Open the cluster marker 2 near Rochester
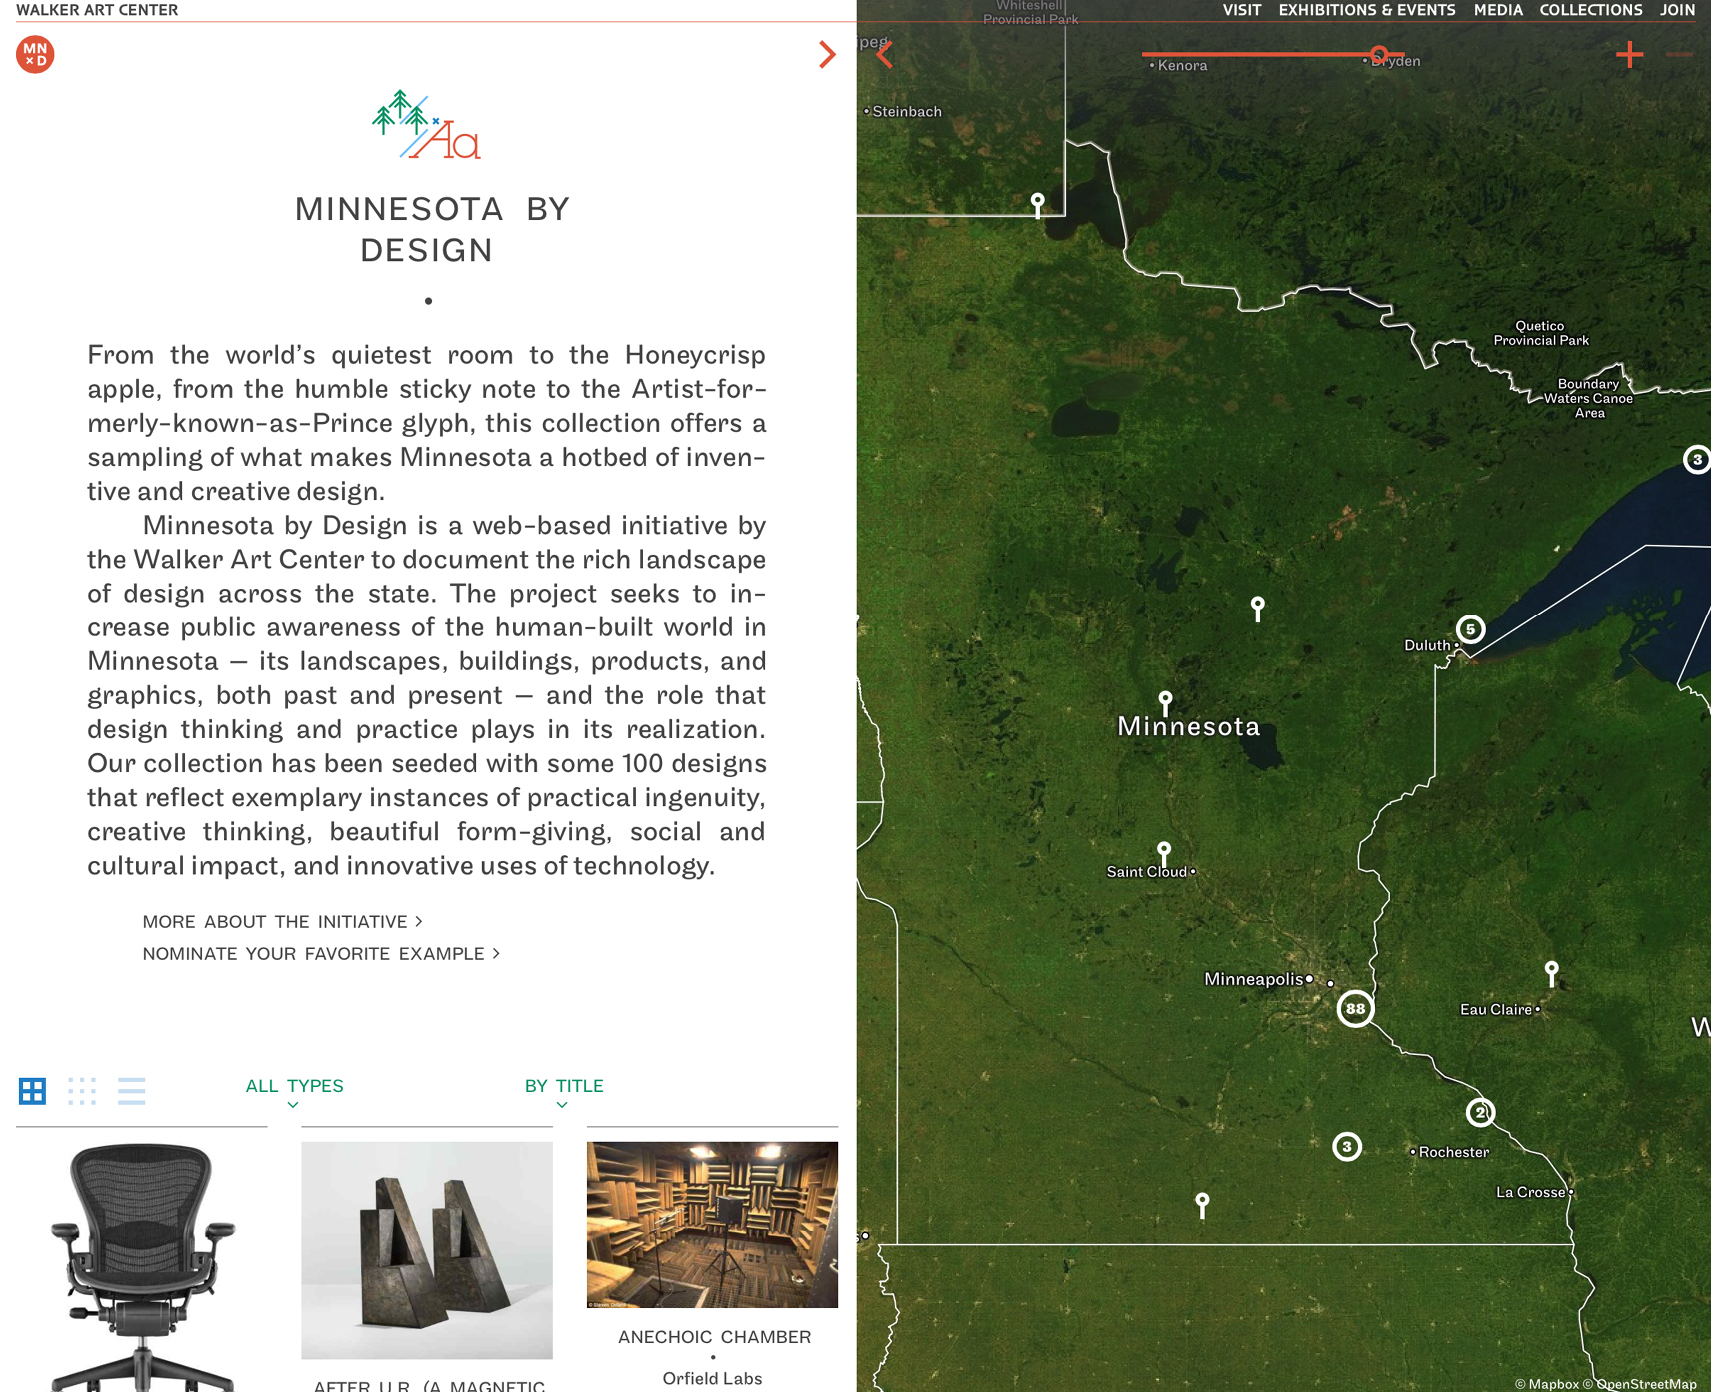 [1480, 1112]
